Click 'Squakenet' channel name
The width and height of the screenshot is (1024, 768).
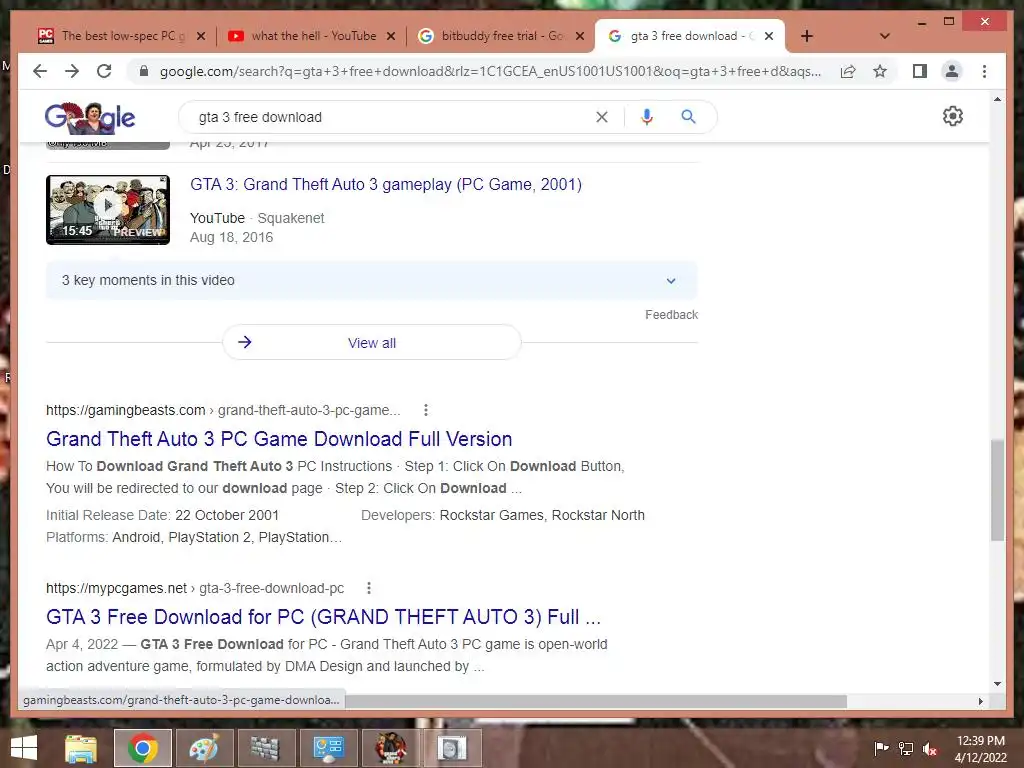tap(291, 218)
